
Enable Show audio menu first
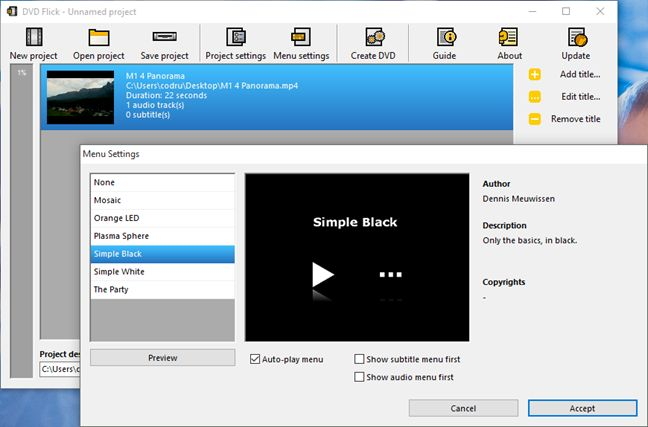[360, 377]
